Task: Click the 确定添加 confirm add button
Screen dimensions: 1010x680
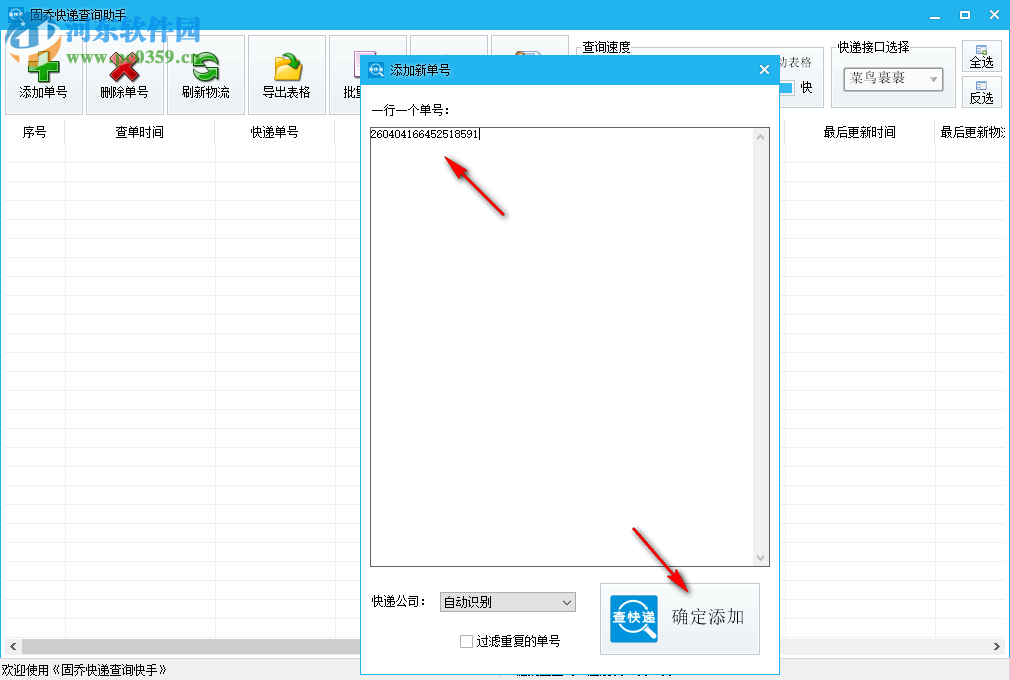Action: [680, 619]
